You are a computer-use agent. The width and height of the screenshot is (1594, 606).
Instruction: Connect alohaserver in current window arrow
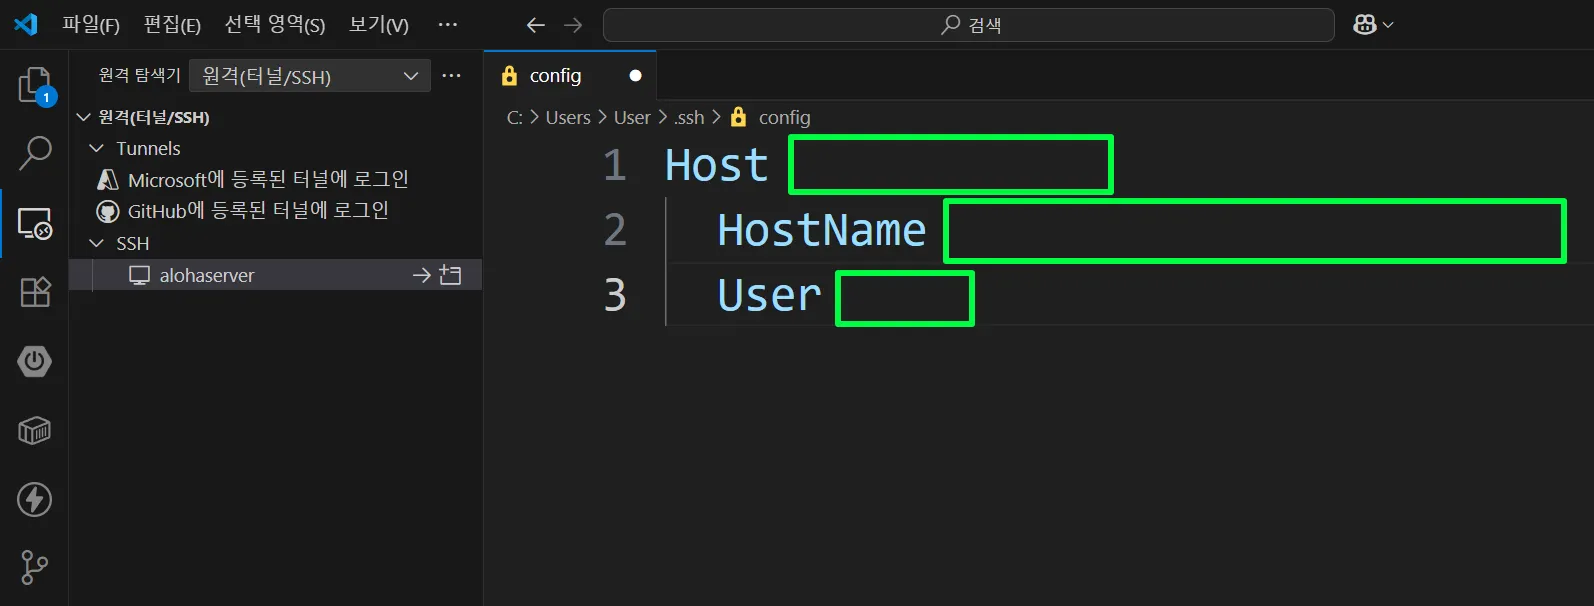tap(422, 275)
